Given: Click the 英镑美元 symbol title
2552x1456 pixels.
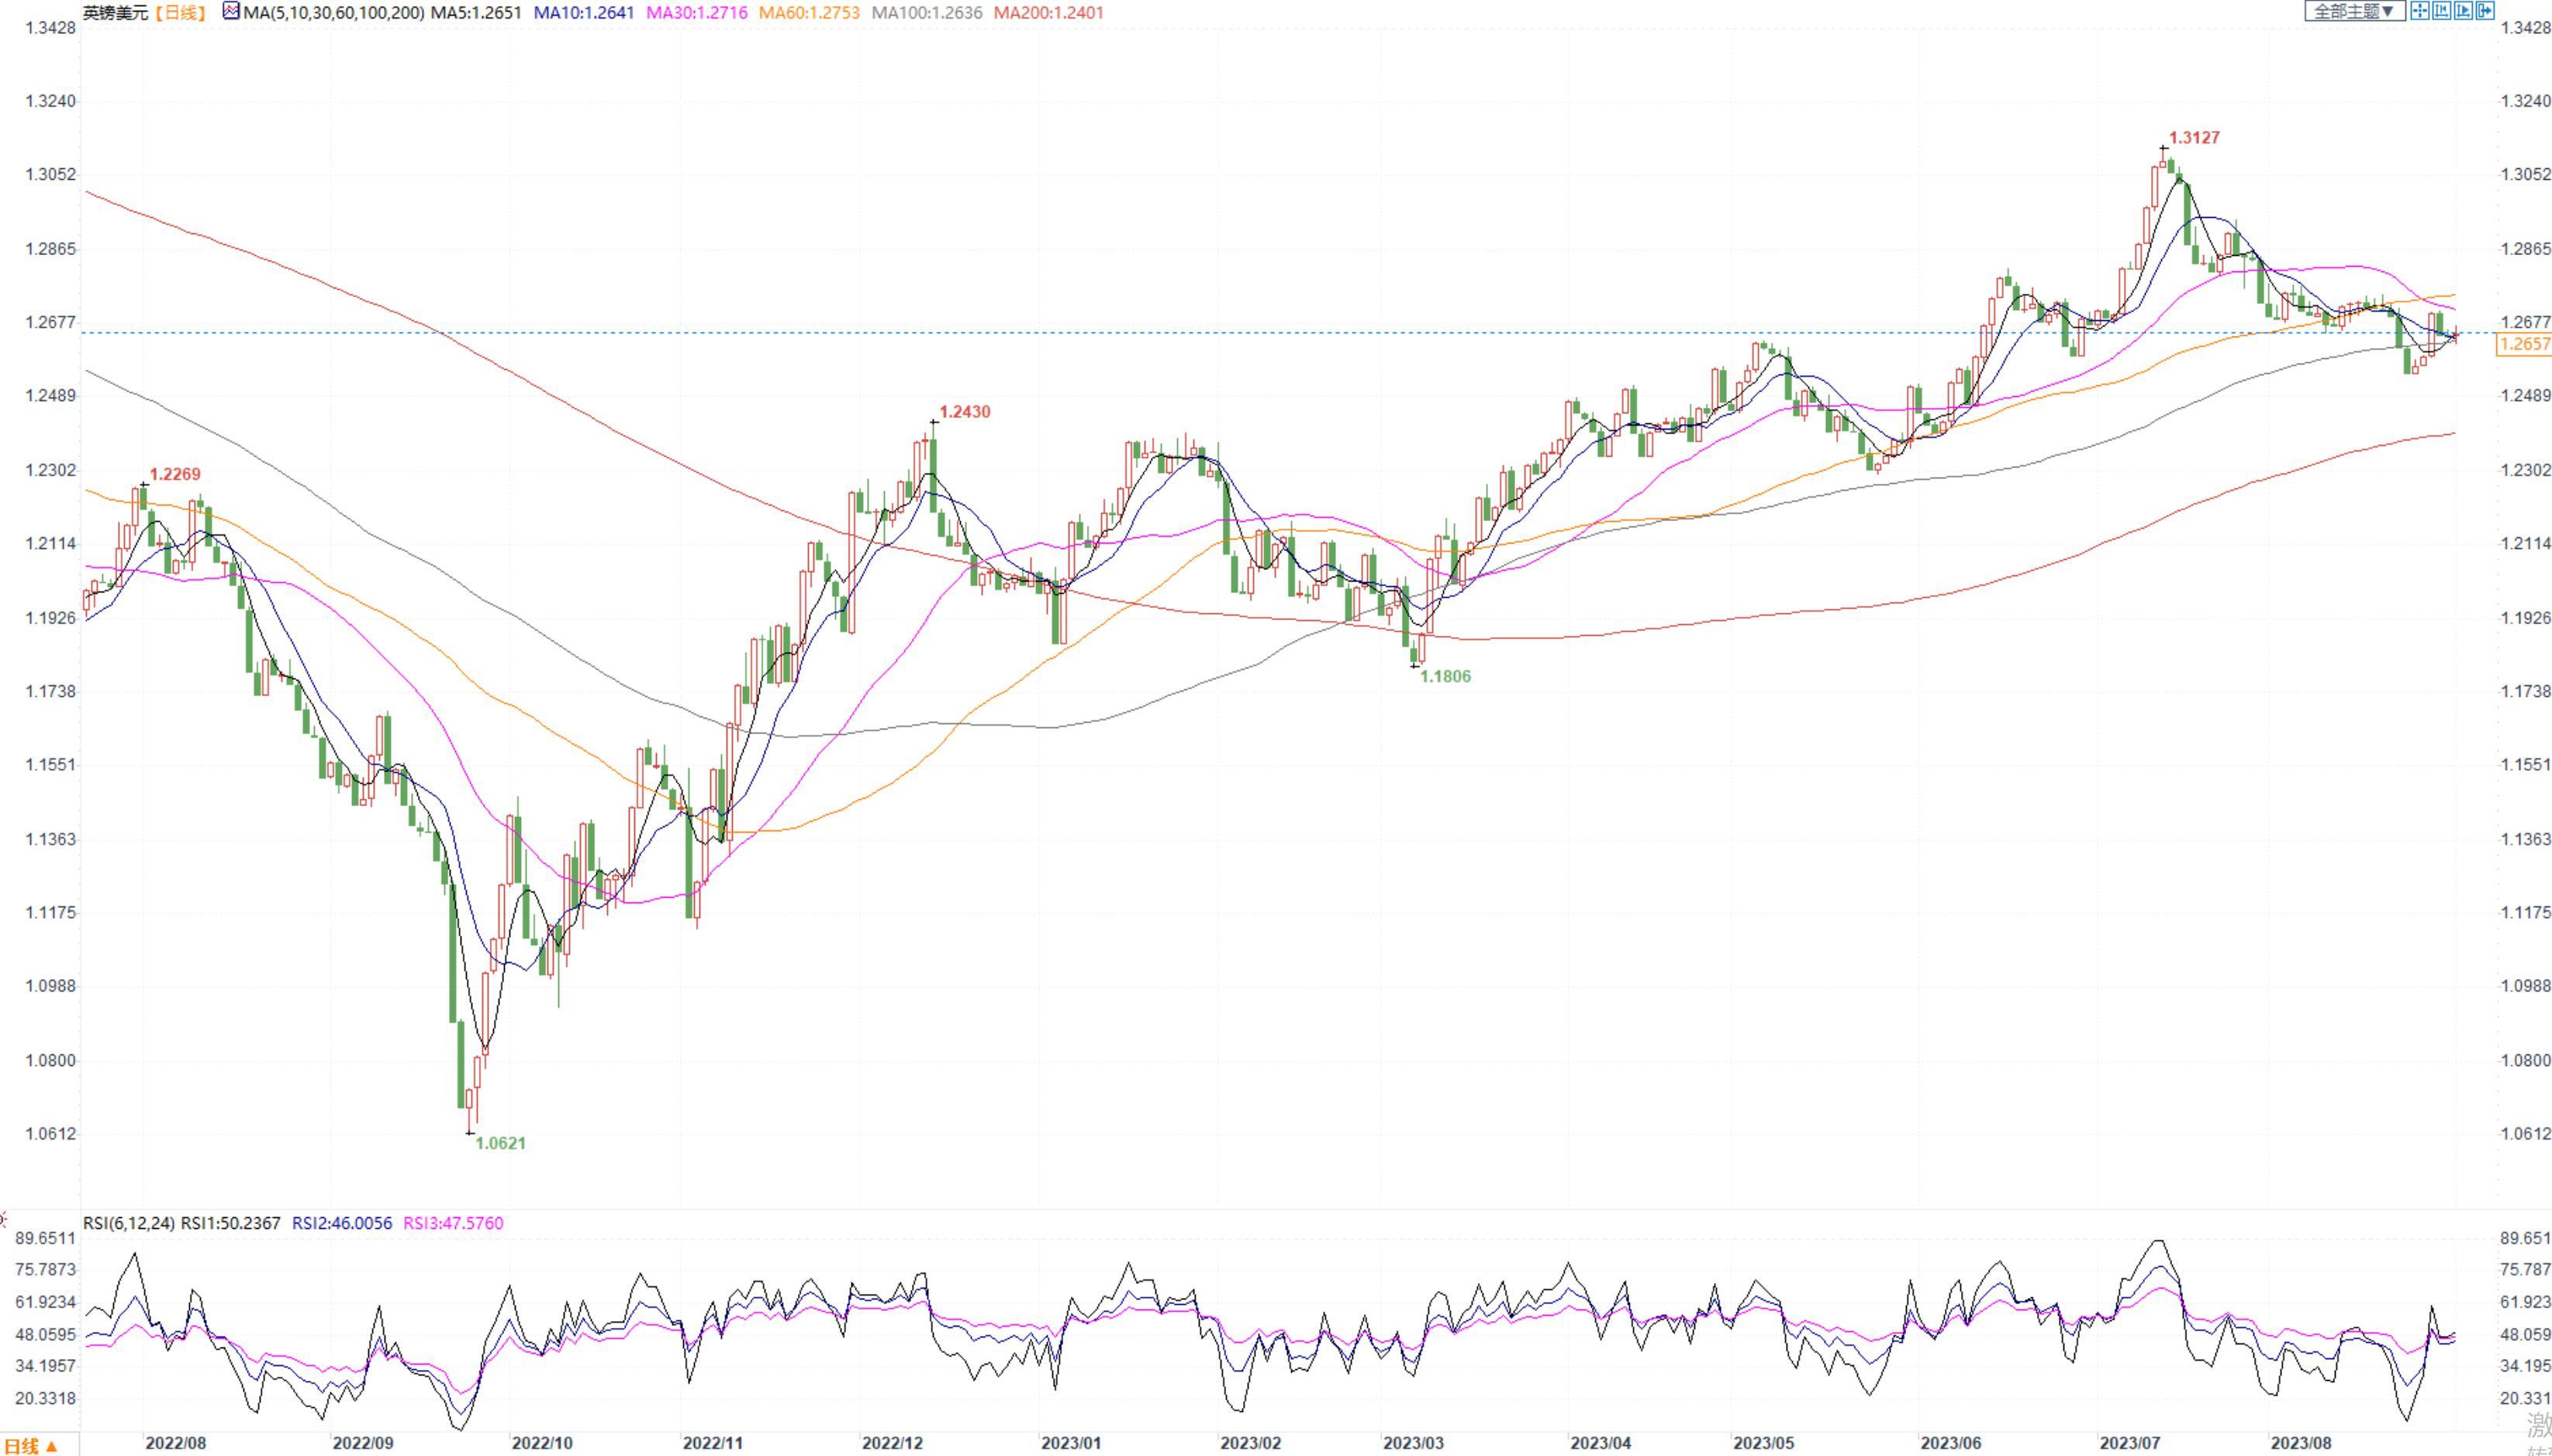Looking at the screenshot, I should 115,13.
